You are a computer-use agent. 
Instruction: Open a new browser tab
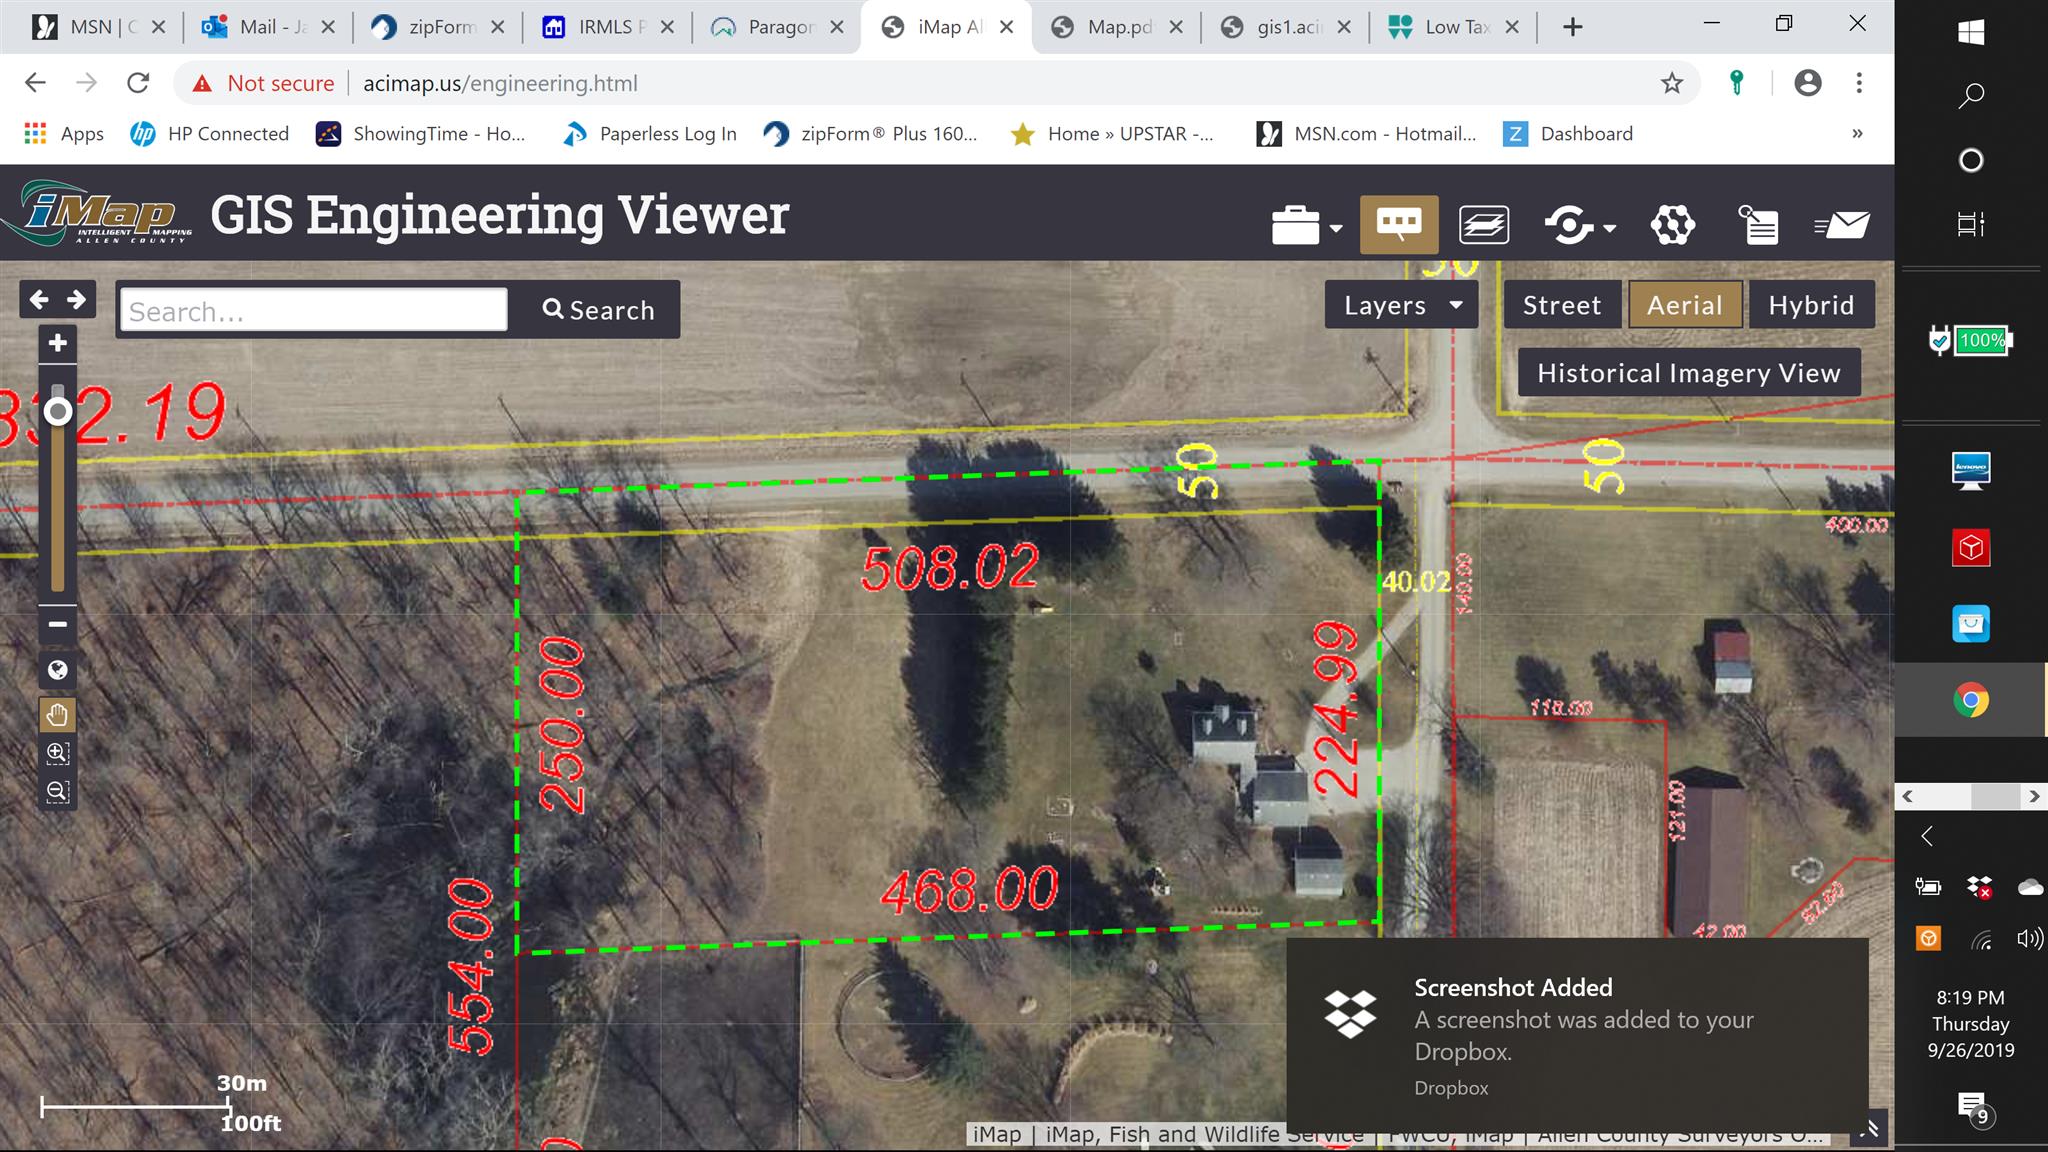pyautogui.click(x=1572, y=27)
